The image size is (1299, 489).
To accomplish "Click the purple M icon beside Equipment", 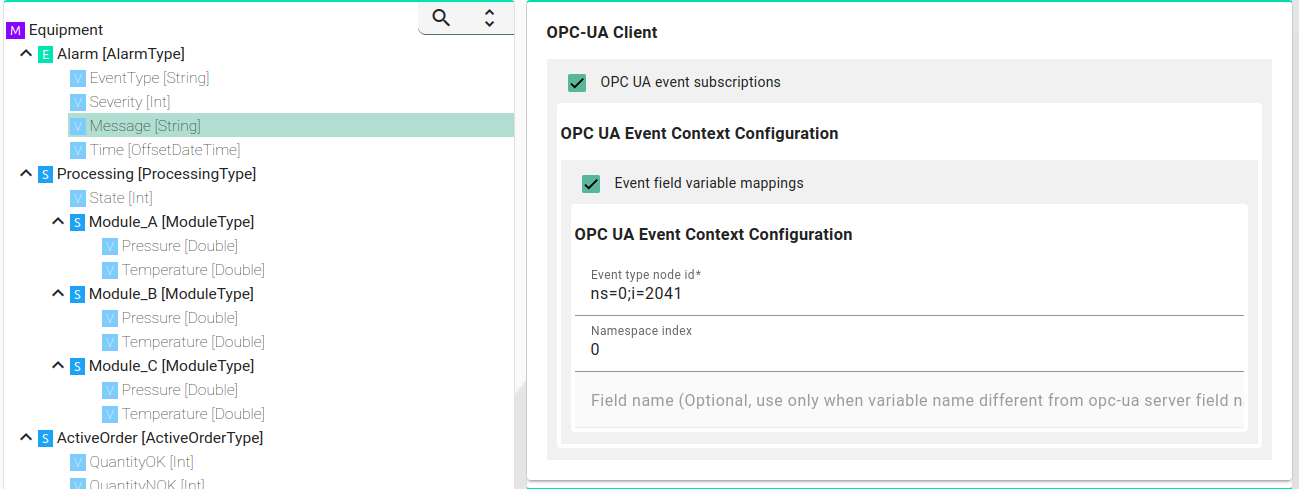I will (x=15, y=30).
